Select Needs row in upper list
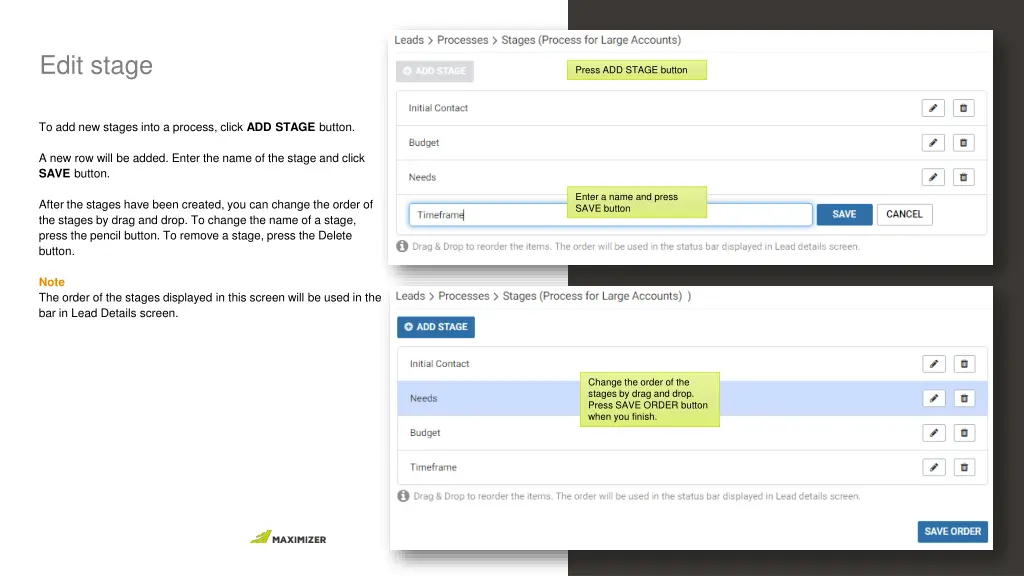 click(691, 177)
